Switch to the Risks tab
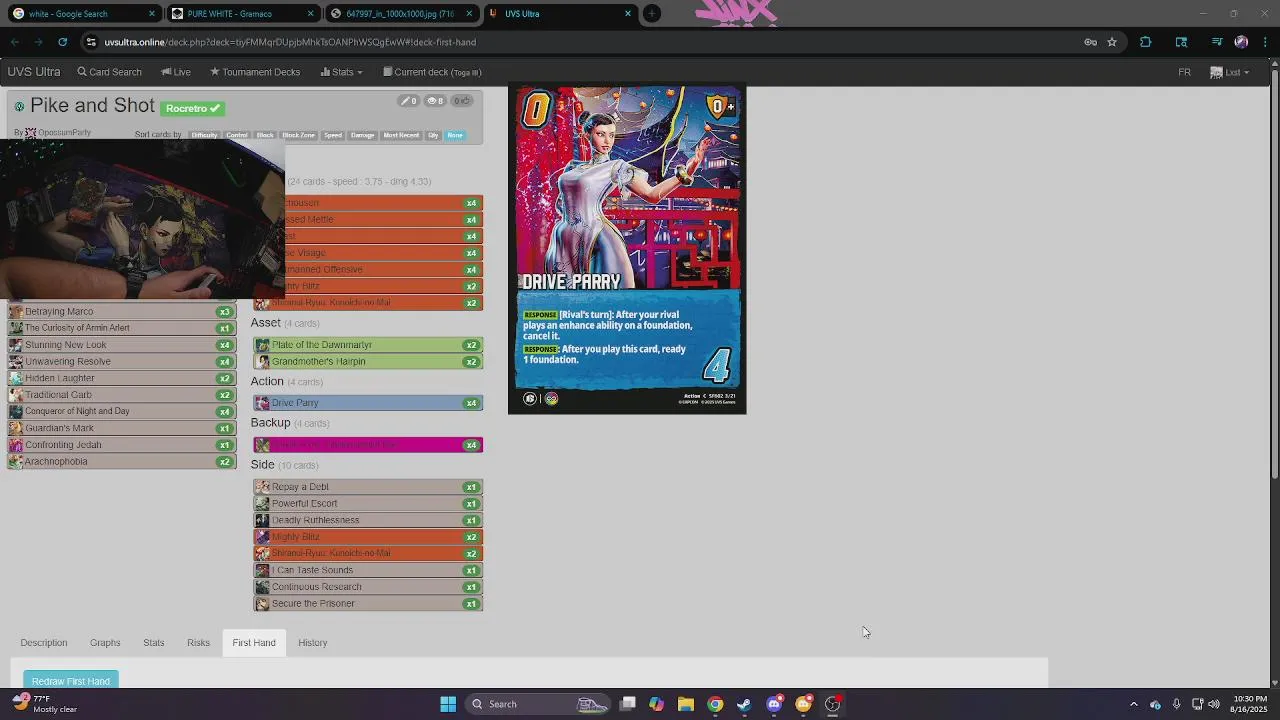 [x=198, y=643]
